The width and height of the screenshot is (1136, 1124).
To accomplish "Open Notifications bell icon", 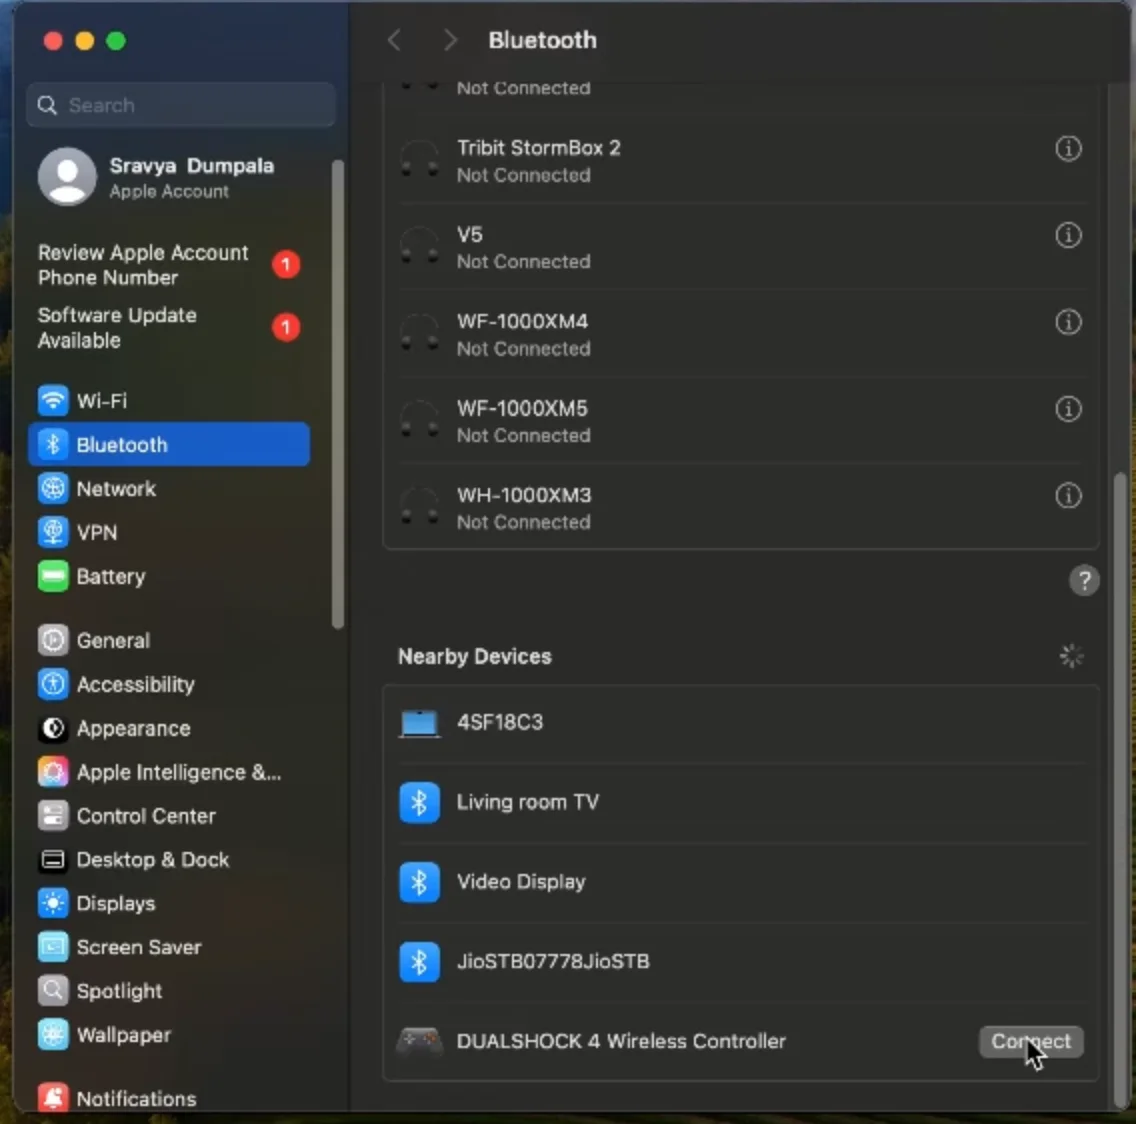I will [x=53, y=1098].
